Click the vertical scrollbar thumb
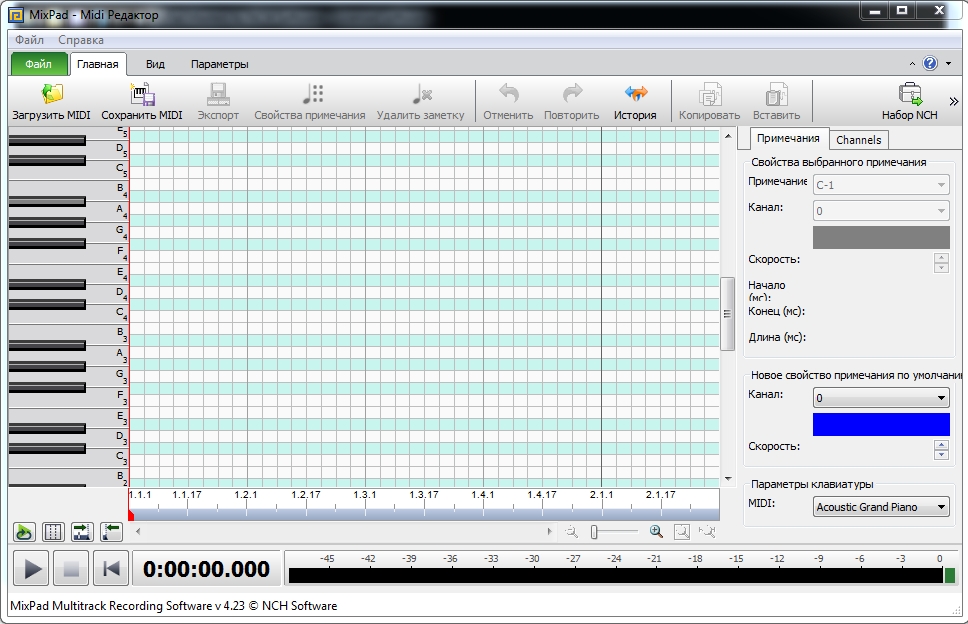Image resolution: width=968 pixels, height=624 pixels. point(727,314)
